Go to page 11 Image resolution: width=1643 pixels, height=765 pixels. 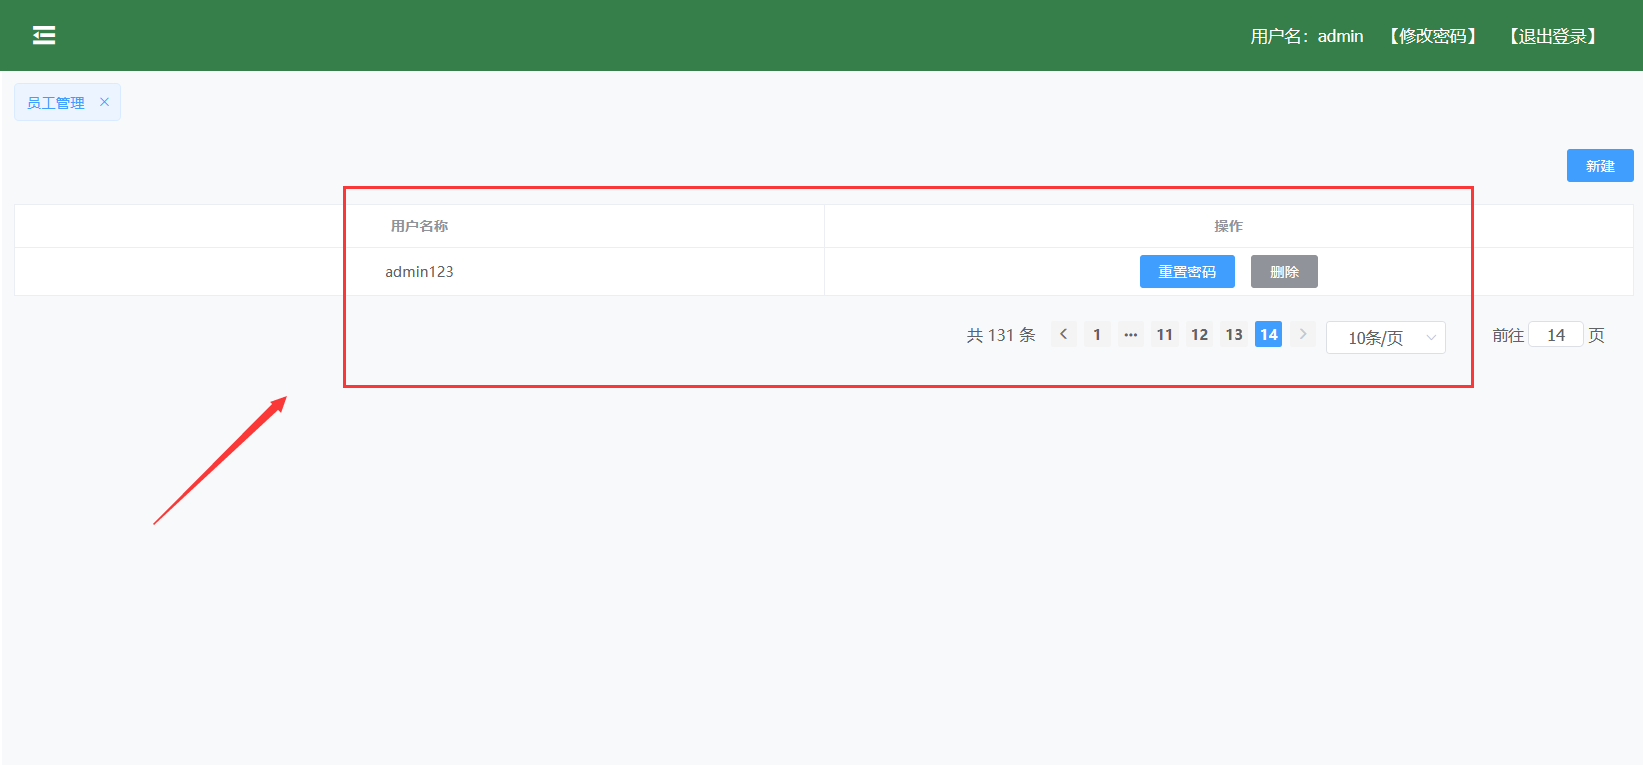click(1164, 335)
